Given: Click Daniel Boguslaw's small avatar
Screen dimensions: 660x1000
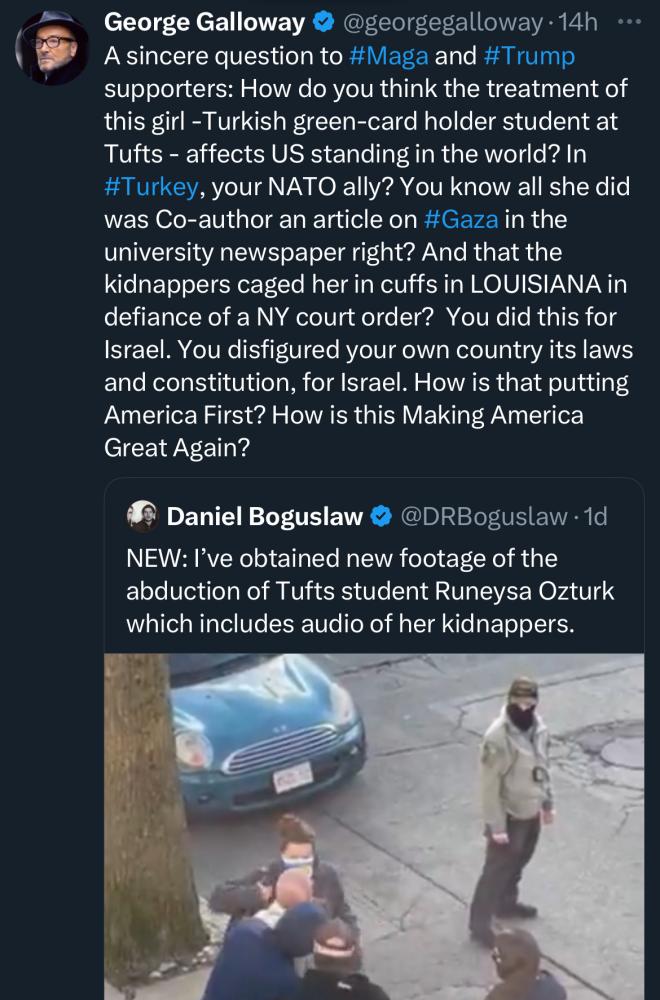Looking at the screenshot, I should (x=141, y=515).
